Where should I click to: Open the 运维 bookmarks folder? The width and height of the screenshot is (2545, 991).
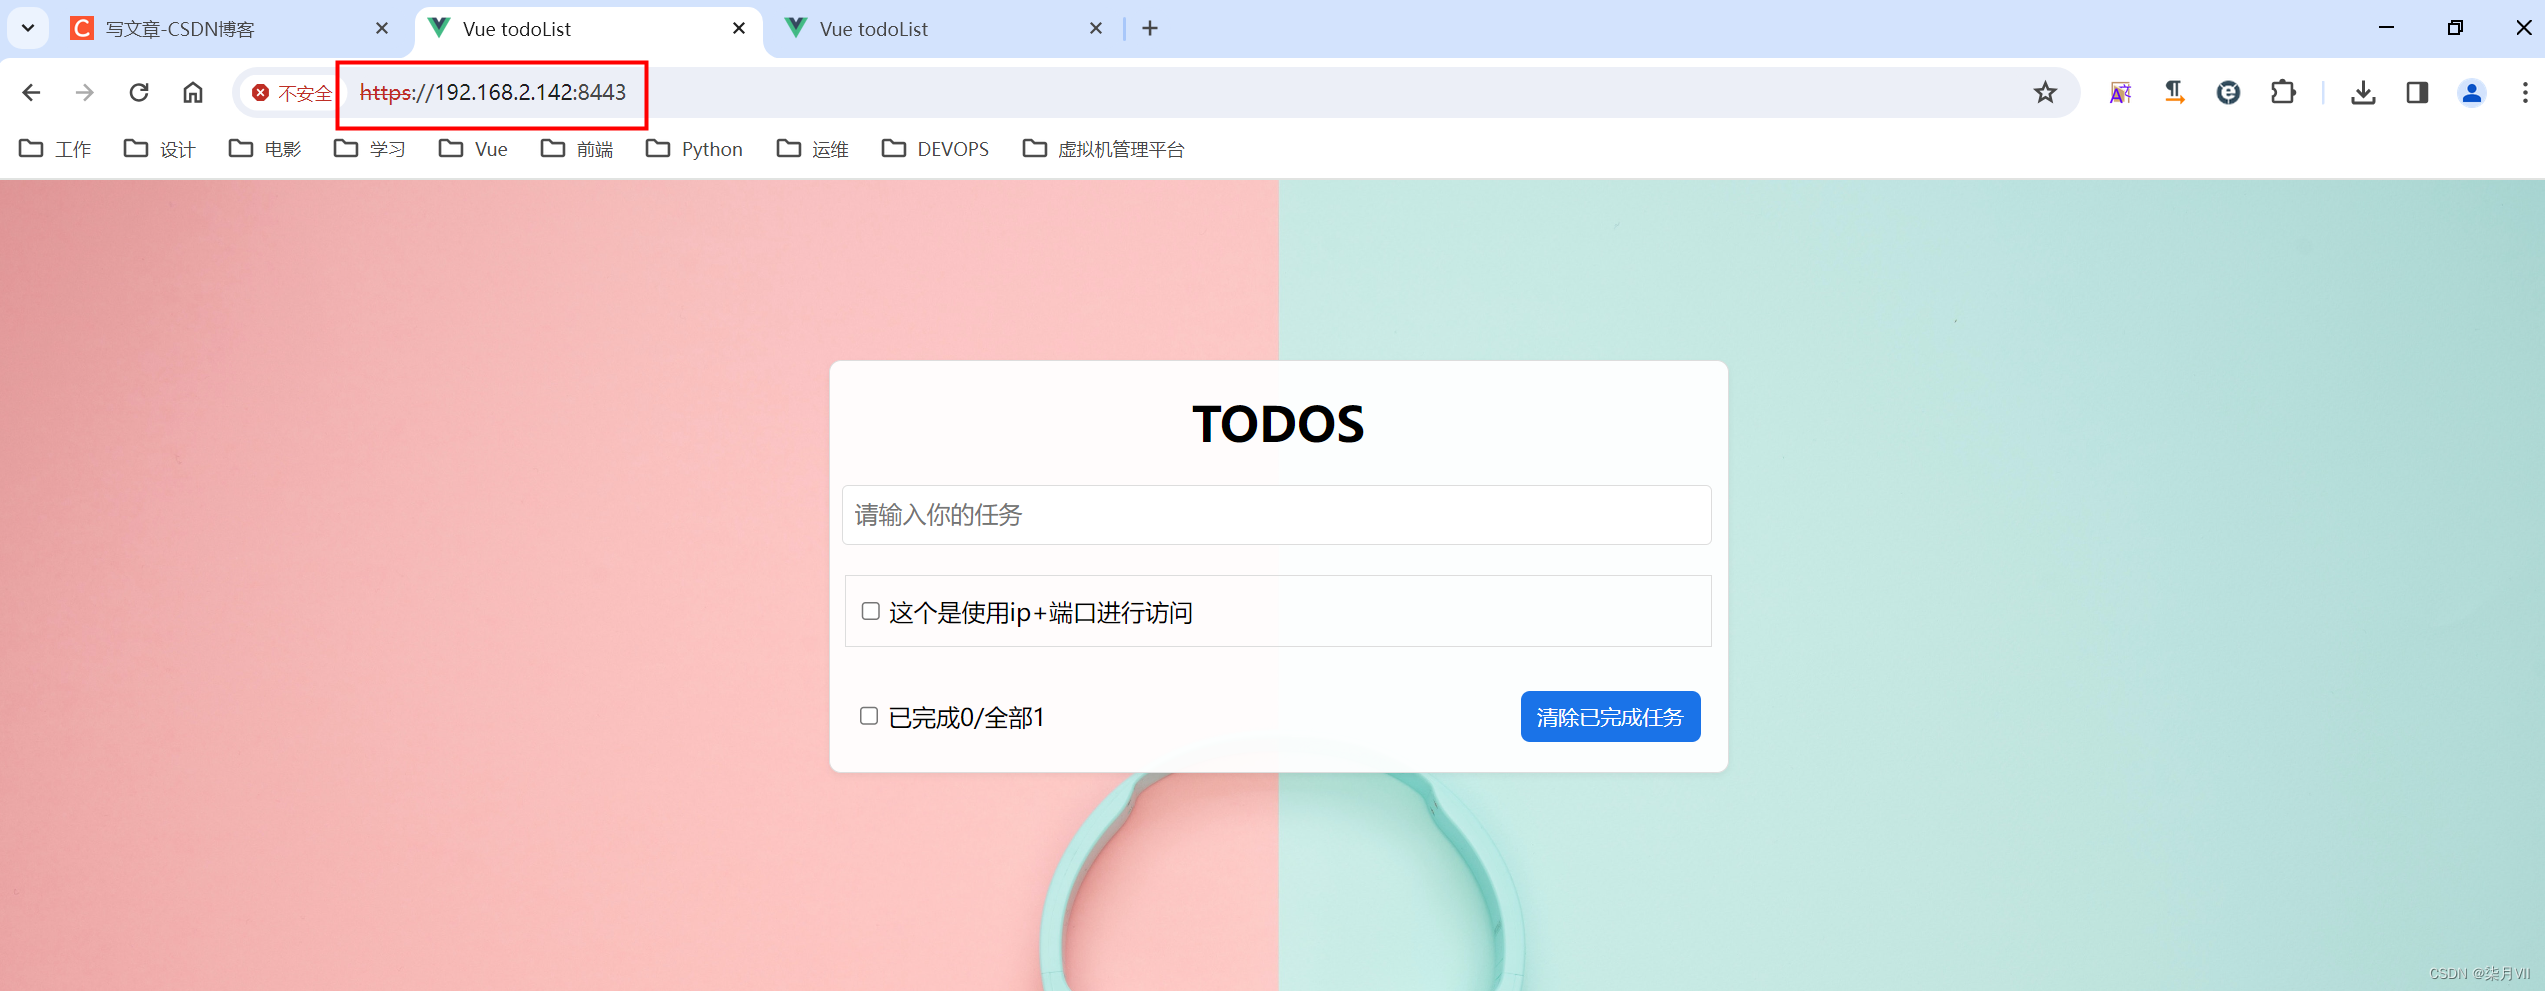click(x=813, y=149)
